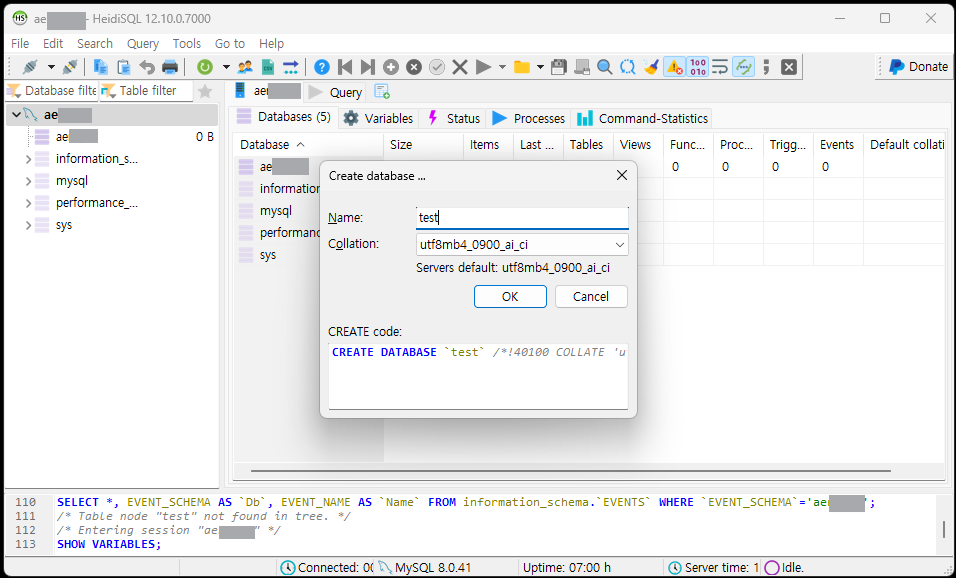Click the green Refresh icon
Screen dimensions: 956x578
pyautogui.click(x=204, y=66)
